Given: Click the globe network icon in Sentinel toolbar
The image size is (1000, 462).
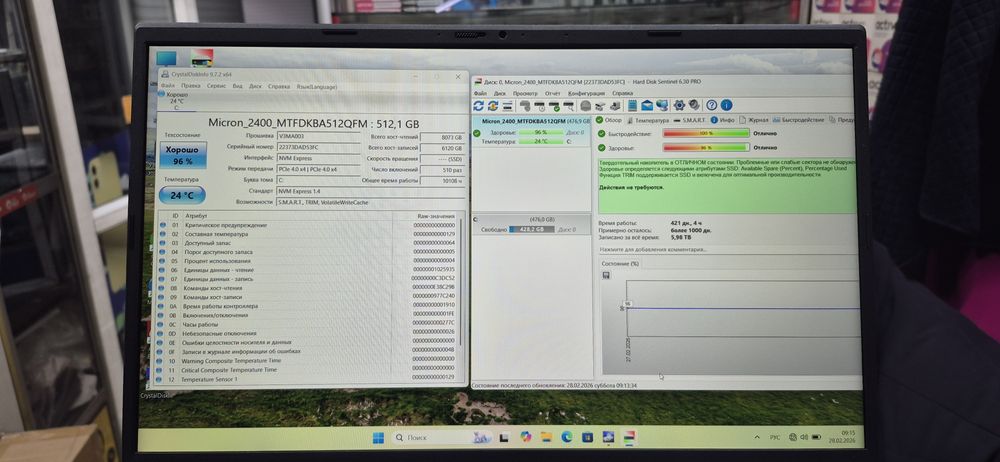Looking at the screenshot, I should (x=662, y=105).
